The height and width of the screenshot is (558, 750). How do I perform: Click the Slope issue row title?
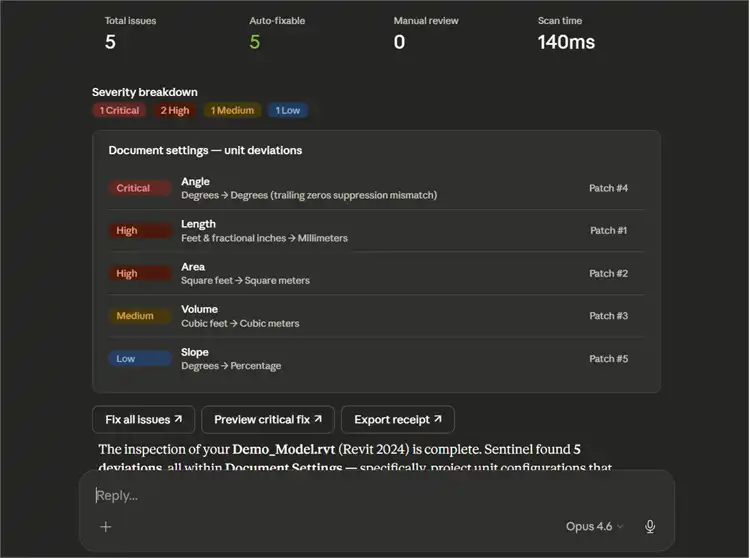195,352
